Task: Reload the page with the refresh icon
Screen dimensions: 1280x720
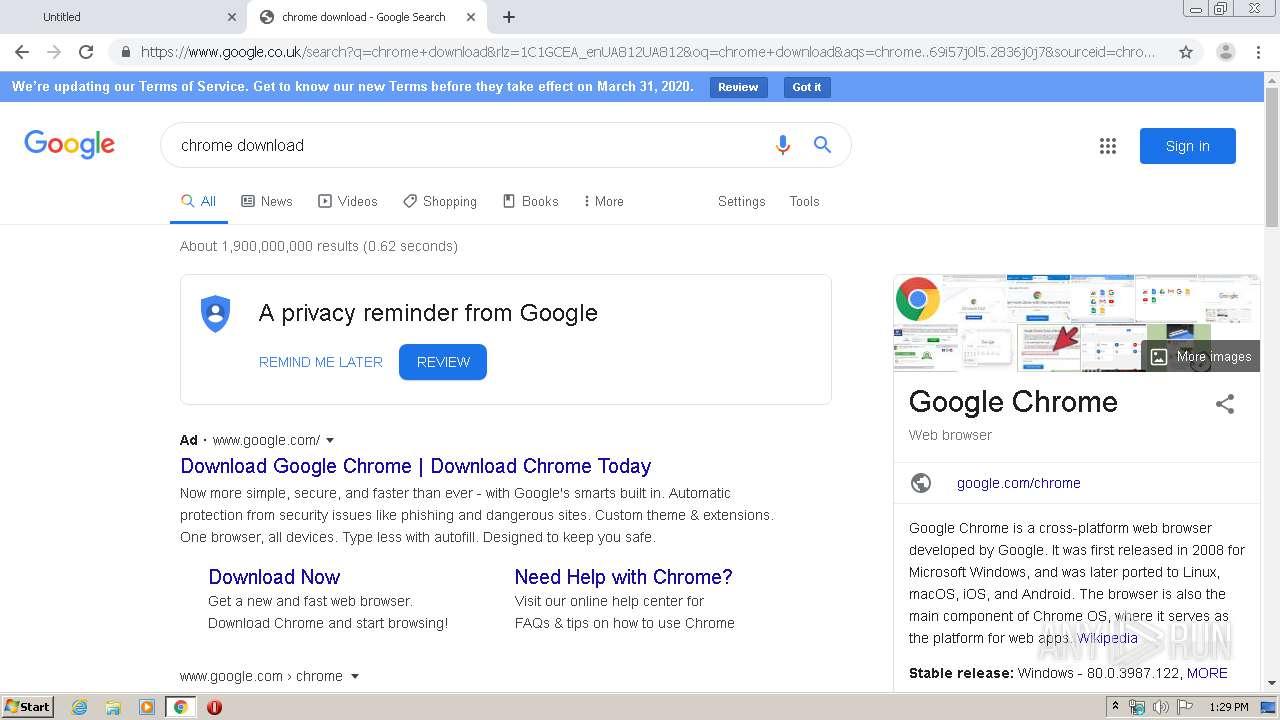Action: (86, 52)
